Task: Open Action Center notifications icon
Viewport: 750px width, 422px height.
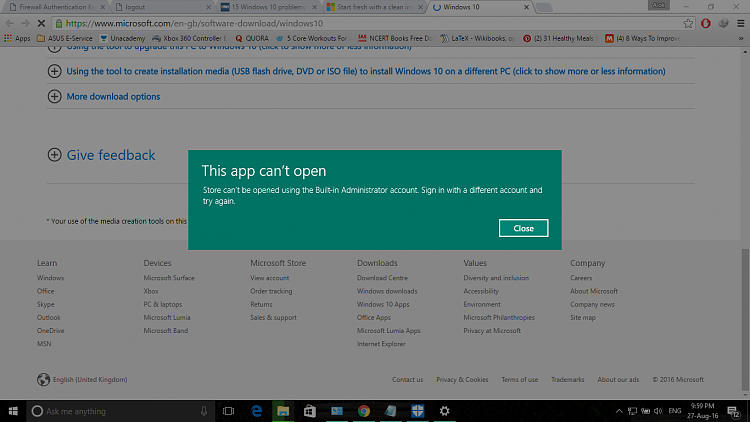Action: 734,411
